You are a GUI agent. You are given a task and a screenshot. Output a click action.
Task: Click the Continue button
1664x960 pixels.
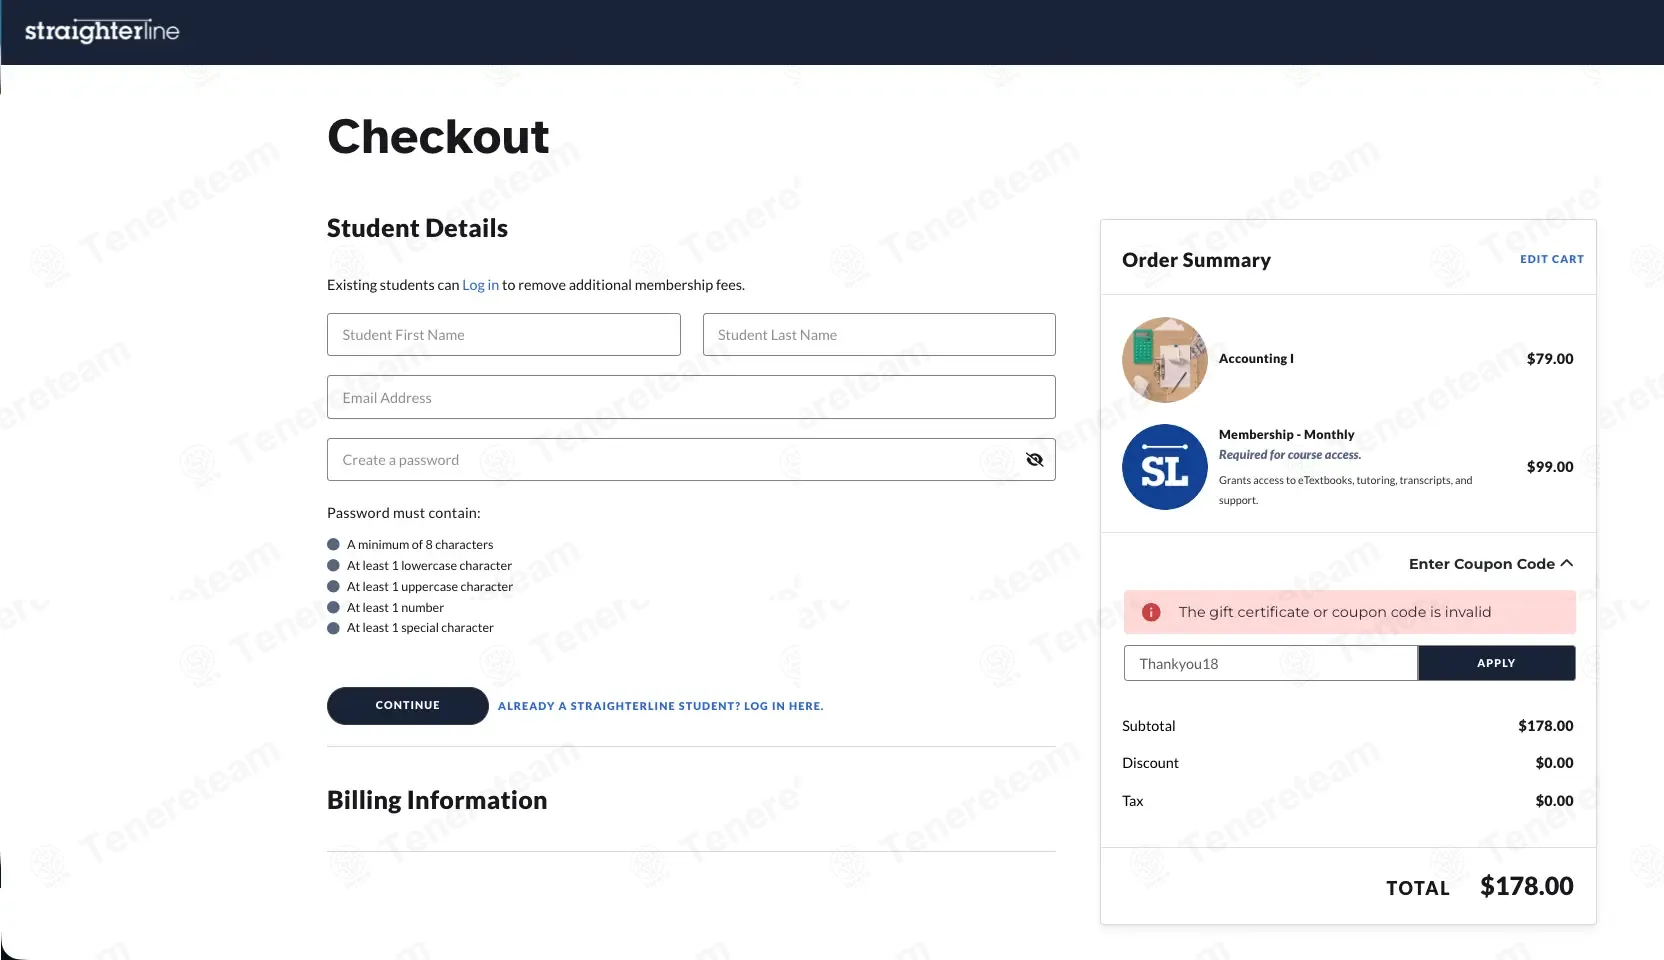407,706
